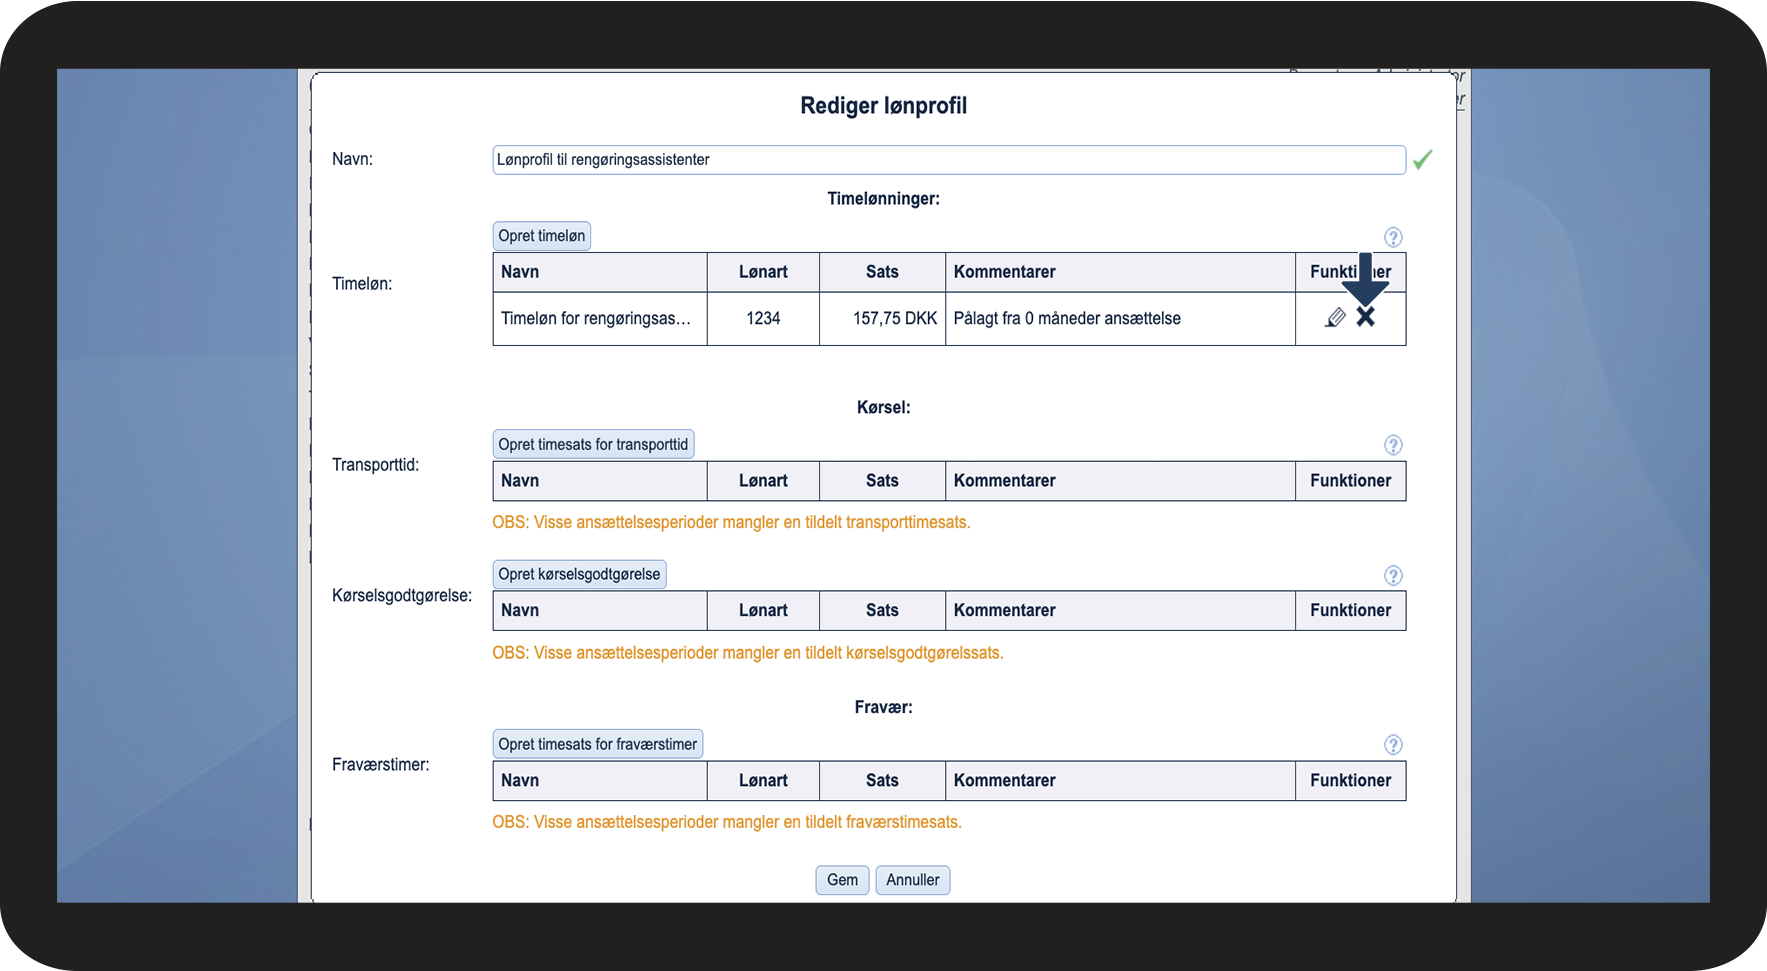This screenshot has width=1767, height=971.
Task: Click the Timeløn for rengøringsas… name cell
Action: click(x=598, y=319)
